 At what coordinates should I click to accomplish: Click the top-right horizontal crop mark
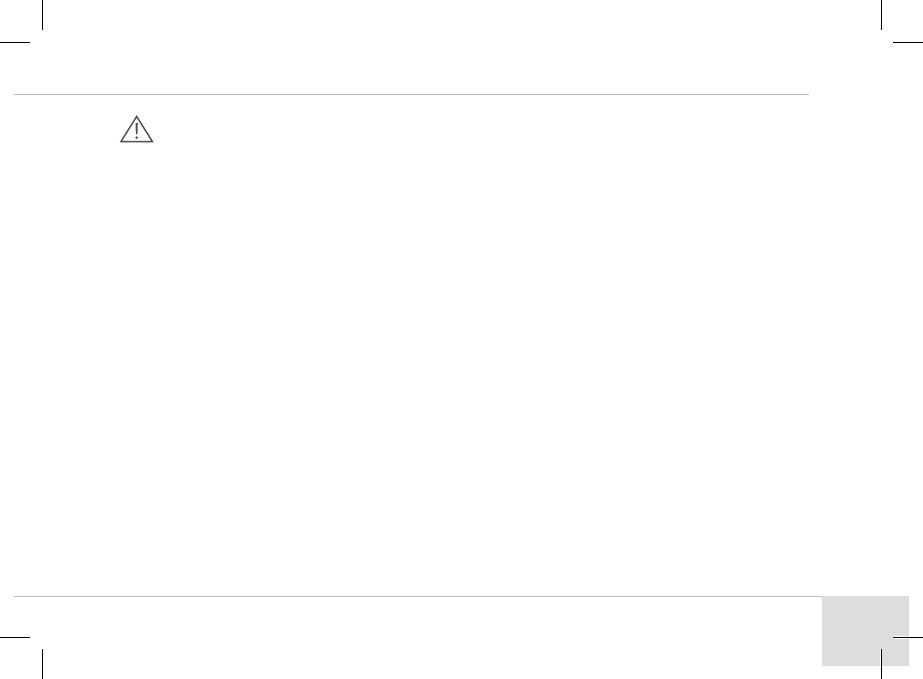point(908,43)
